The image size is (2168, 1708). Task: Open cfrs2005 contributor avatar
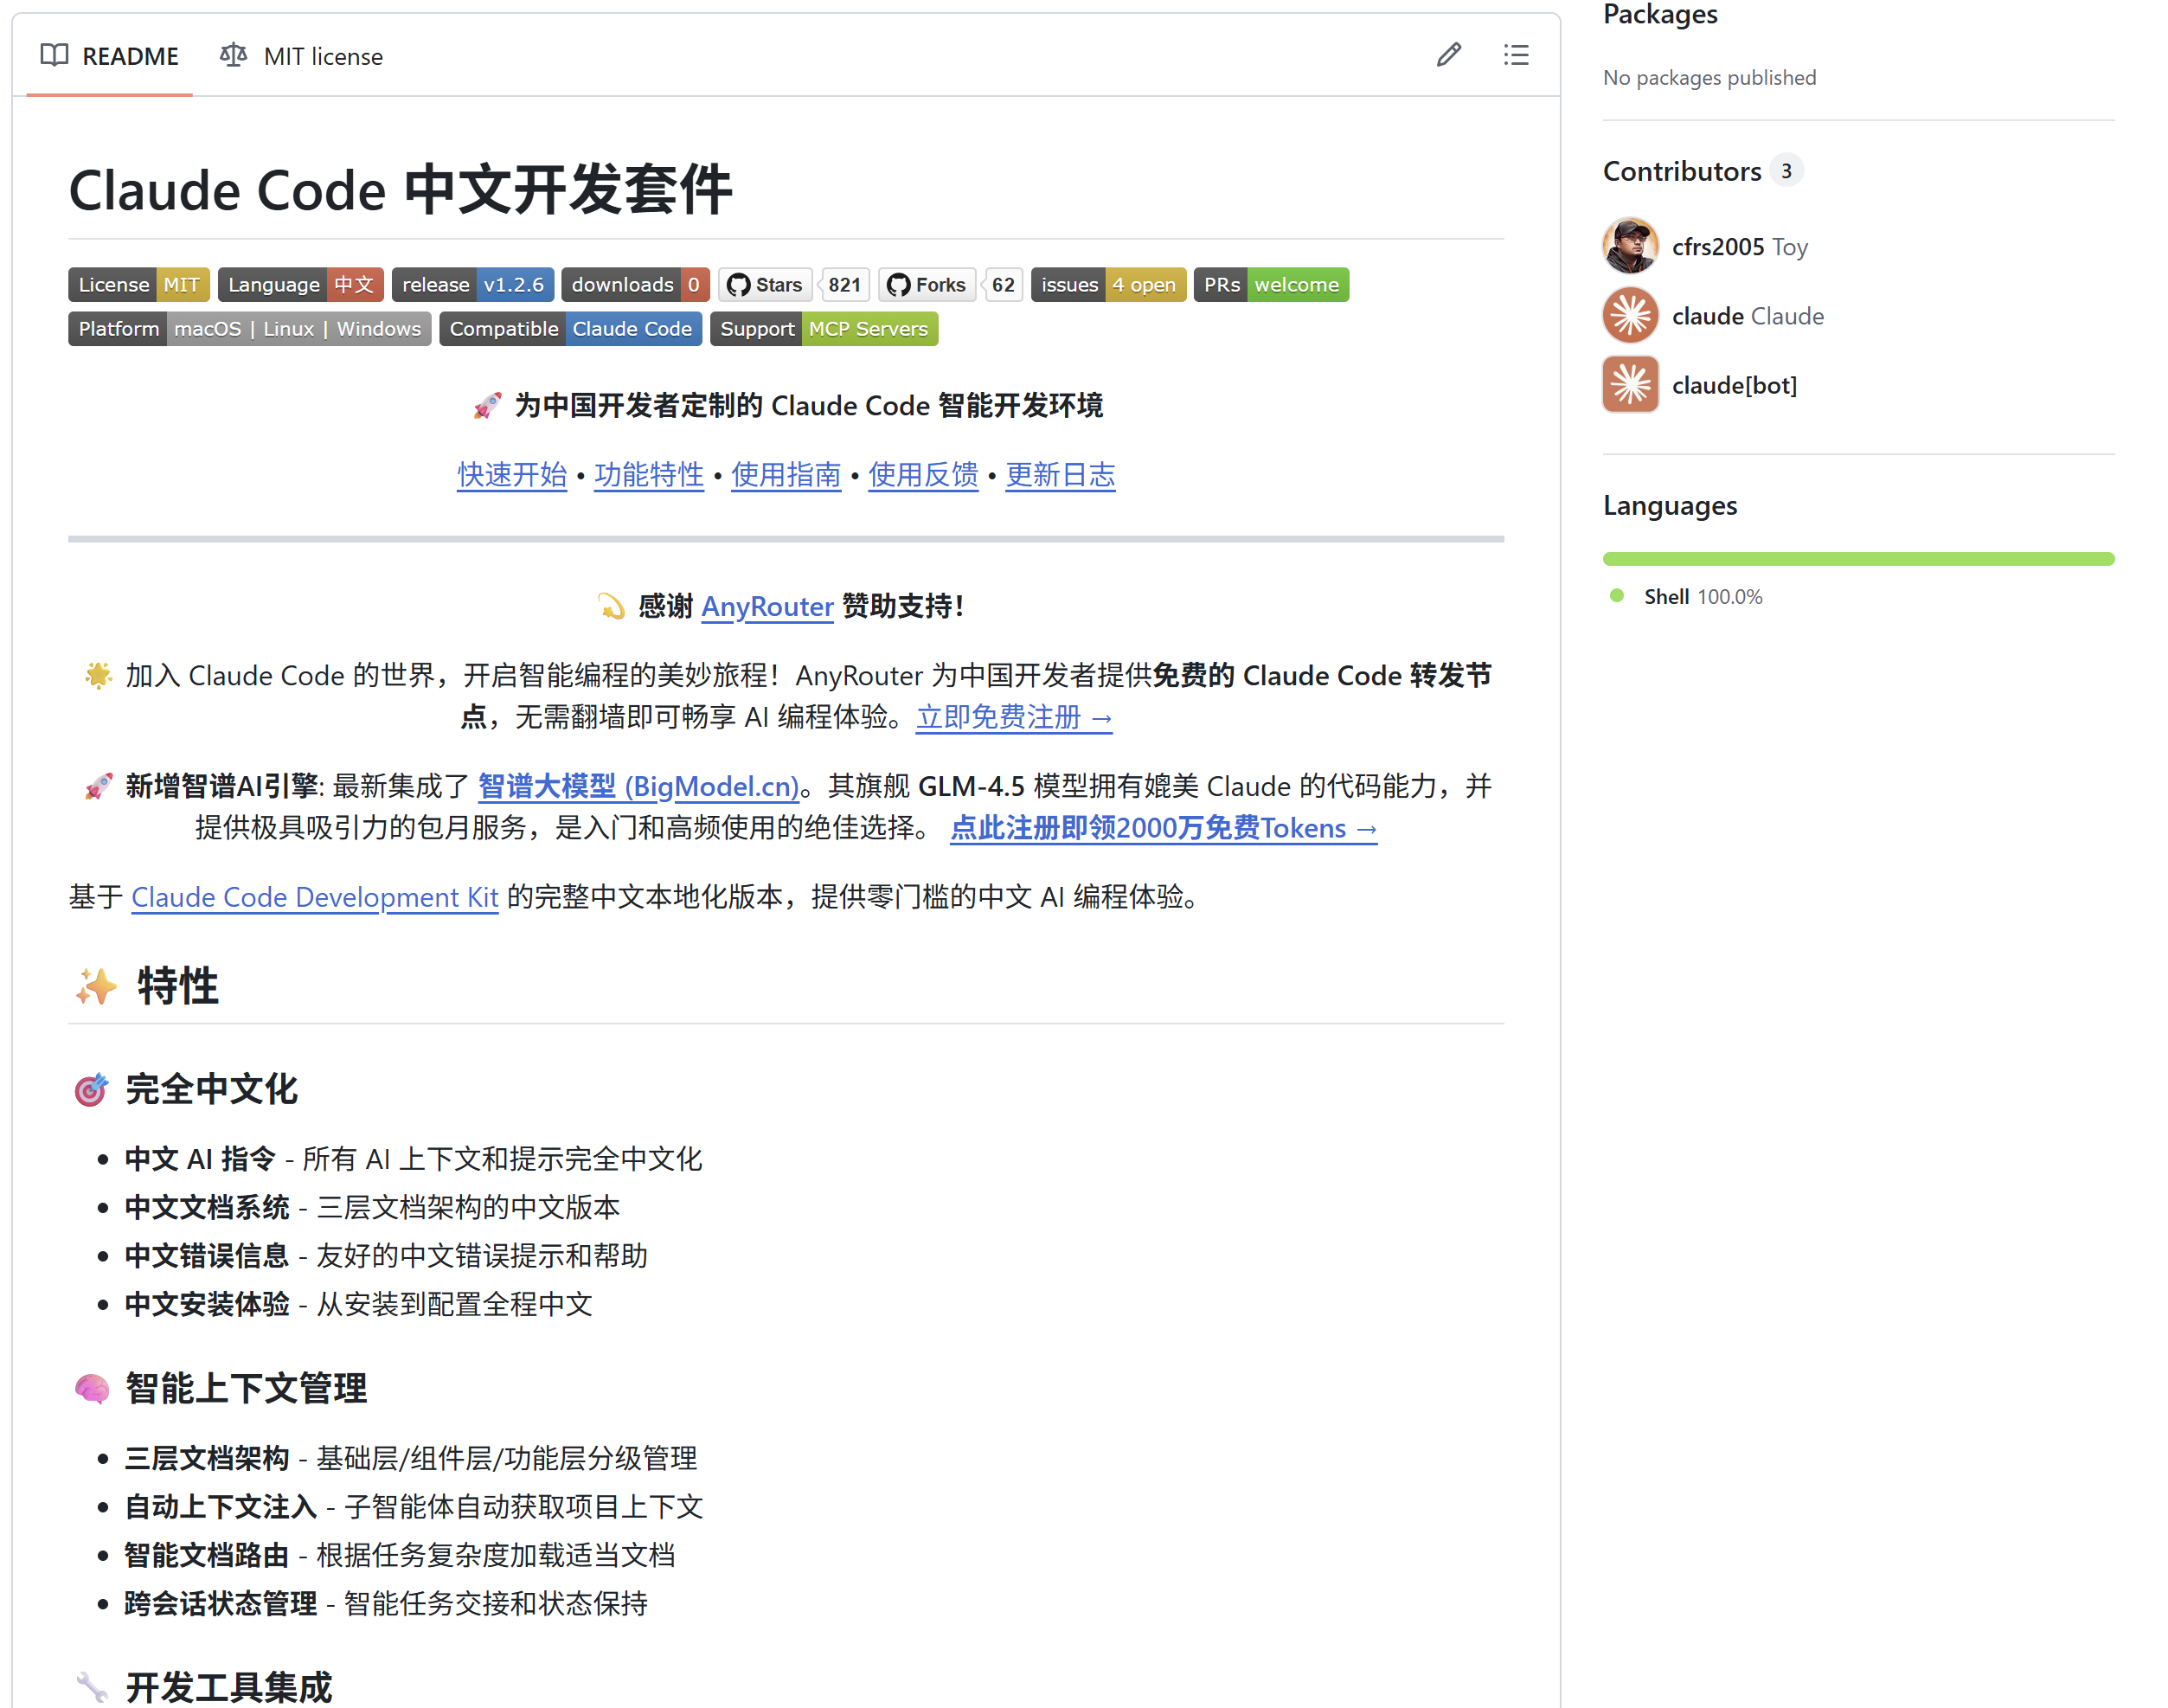(1629, 245)
